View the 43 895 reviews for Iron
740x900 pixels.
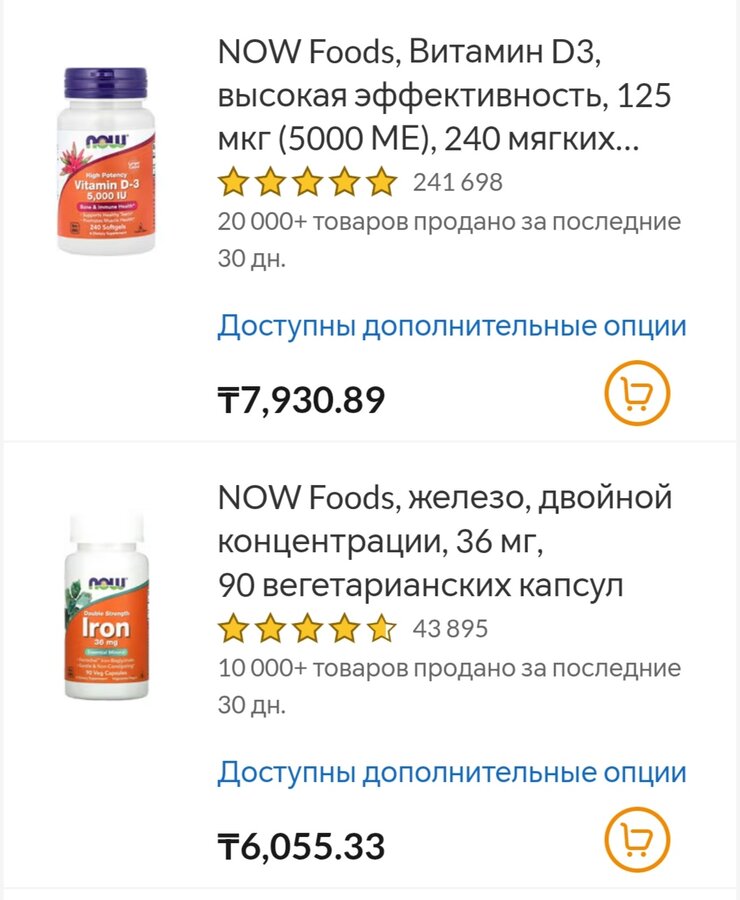450,629
